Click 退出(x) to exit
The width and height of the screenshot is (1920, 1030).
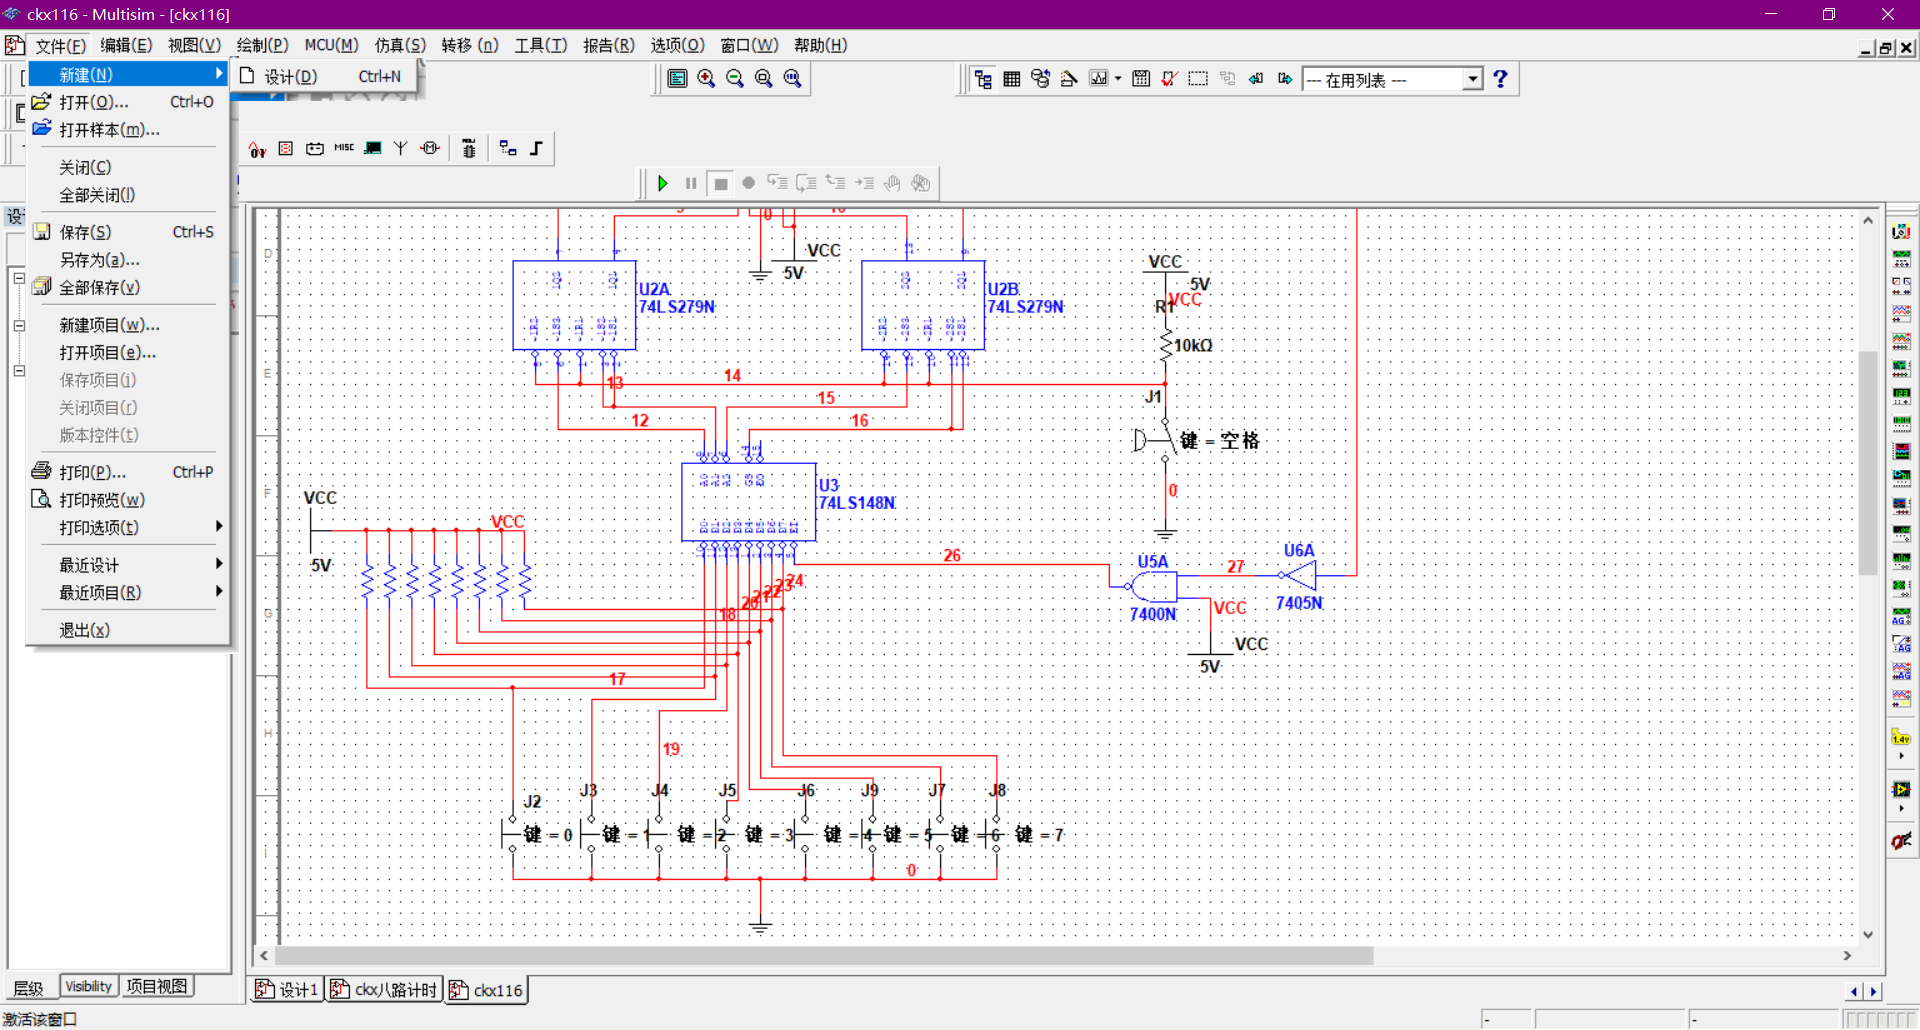tap(128, 630)
